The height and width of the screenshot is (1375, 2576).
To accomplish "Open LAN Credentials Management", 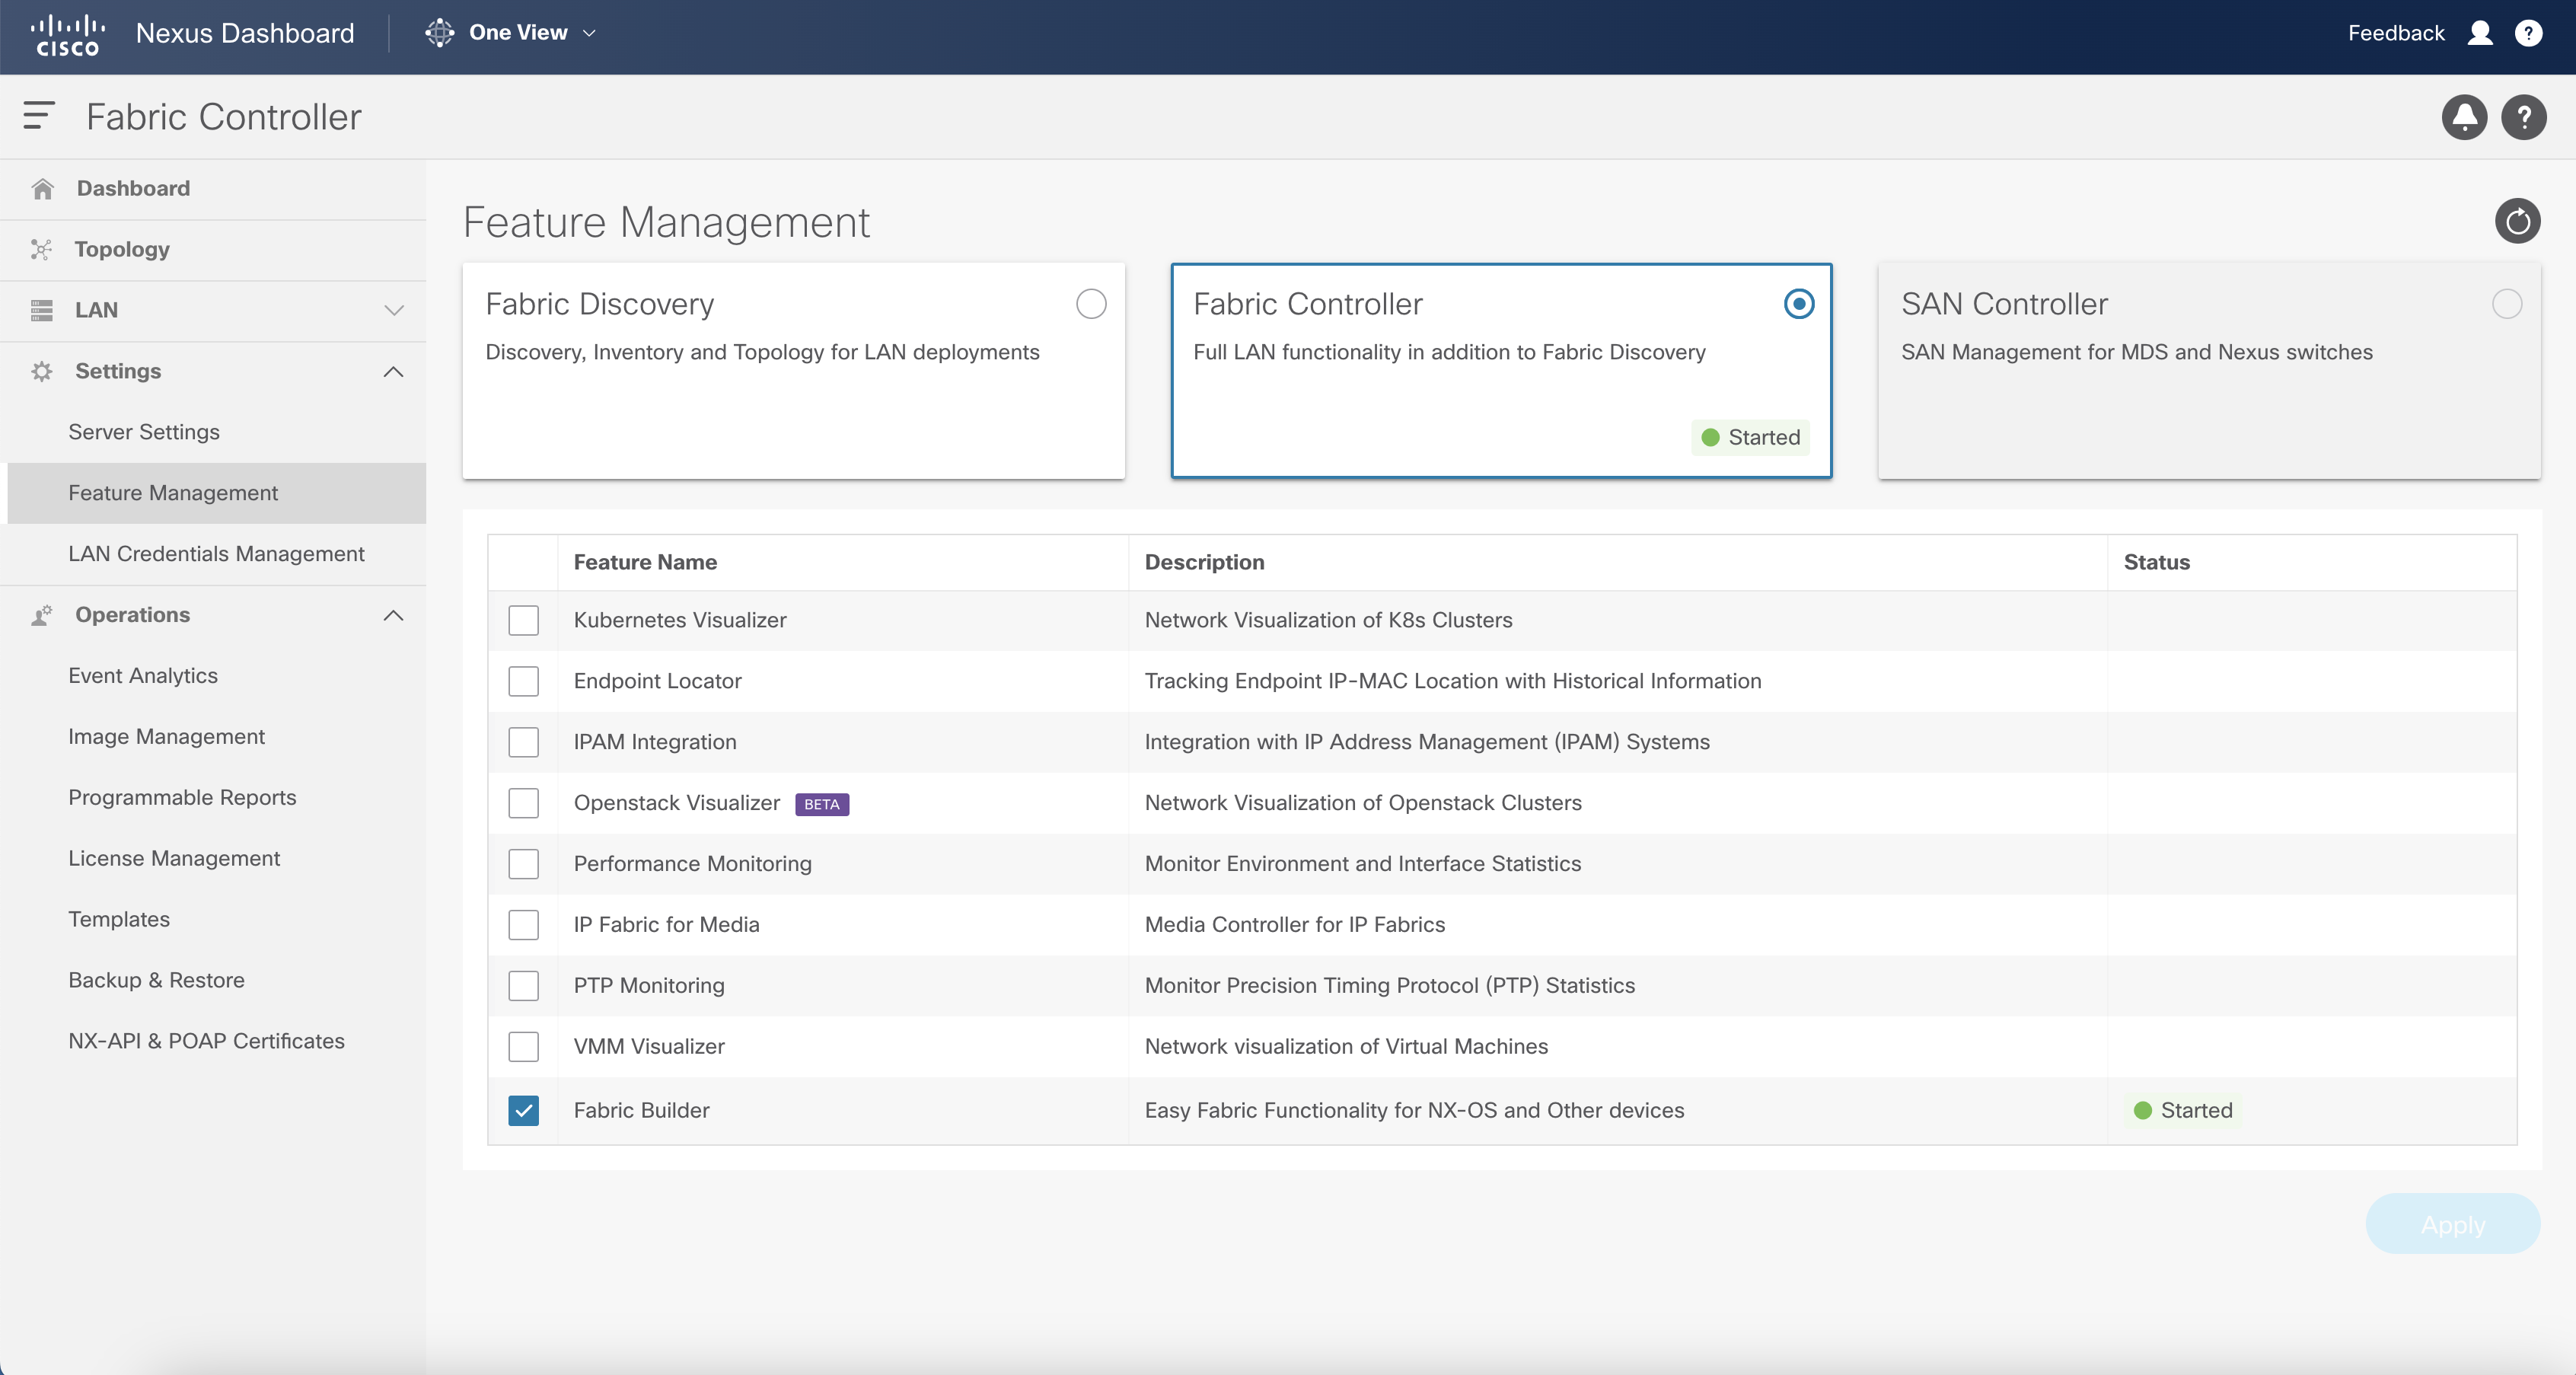I will click(216, 554).
